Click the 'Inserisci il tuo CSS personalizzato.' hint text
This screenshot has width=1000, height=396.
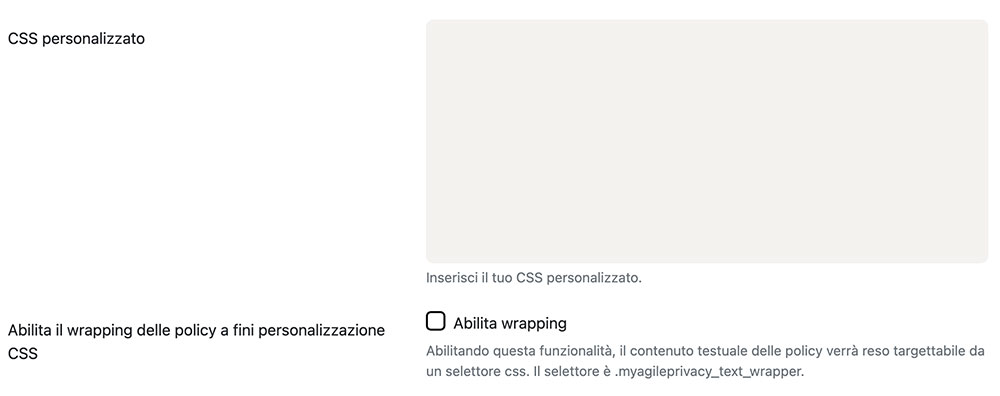coord(534,279)
